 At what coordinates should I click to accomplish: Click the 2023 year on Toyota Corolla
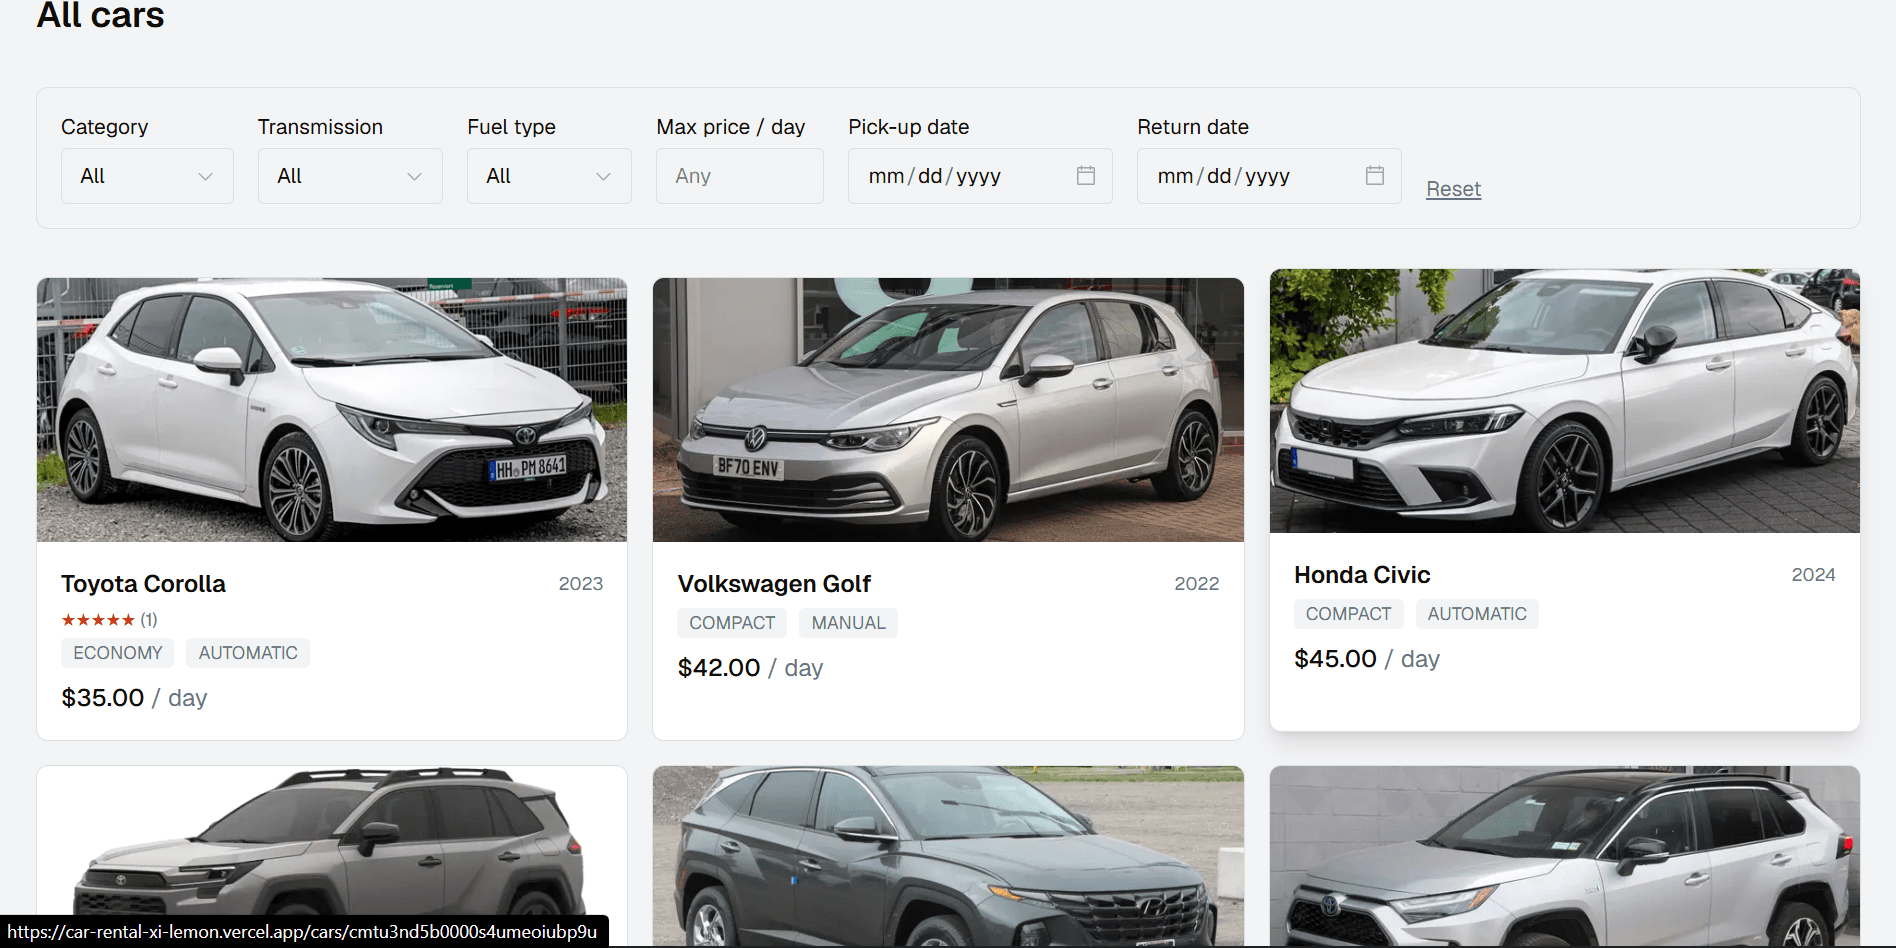pyautogui.click(x=581, y=584)
